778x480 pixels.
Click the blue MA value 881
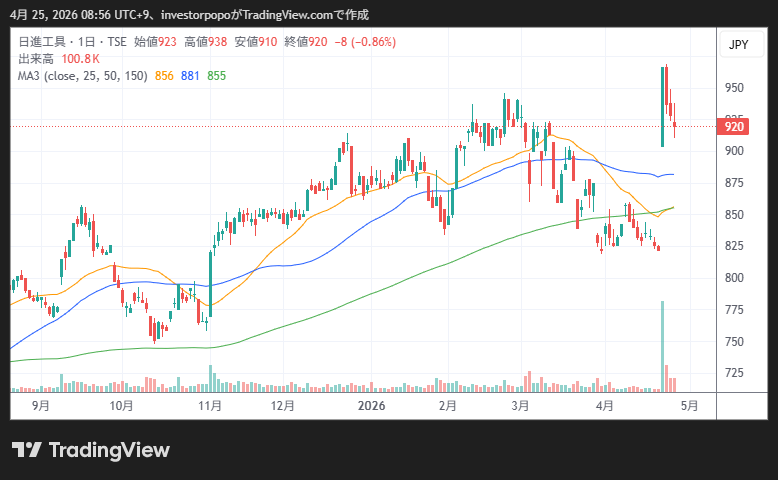click(190, 76)
